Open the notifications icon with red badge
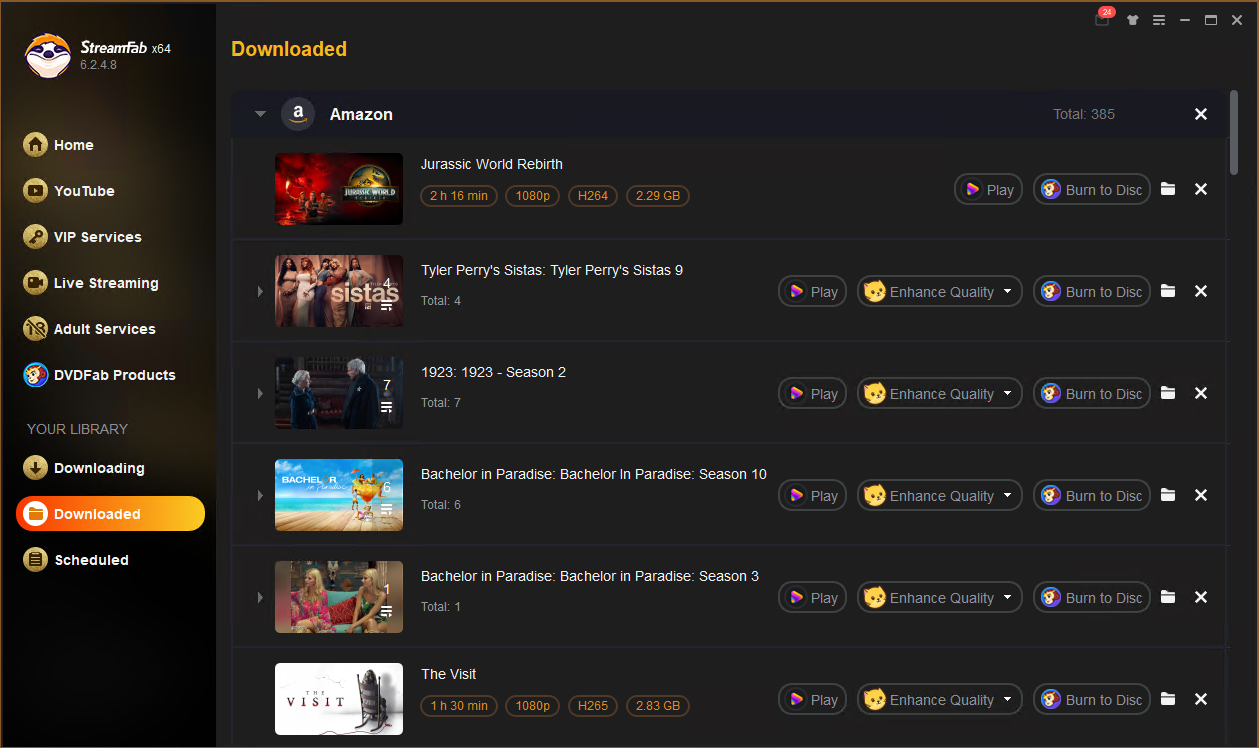 coord(1103,19)
